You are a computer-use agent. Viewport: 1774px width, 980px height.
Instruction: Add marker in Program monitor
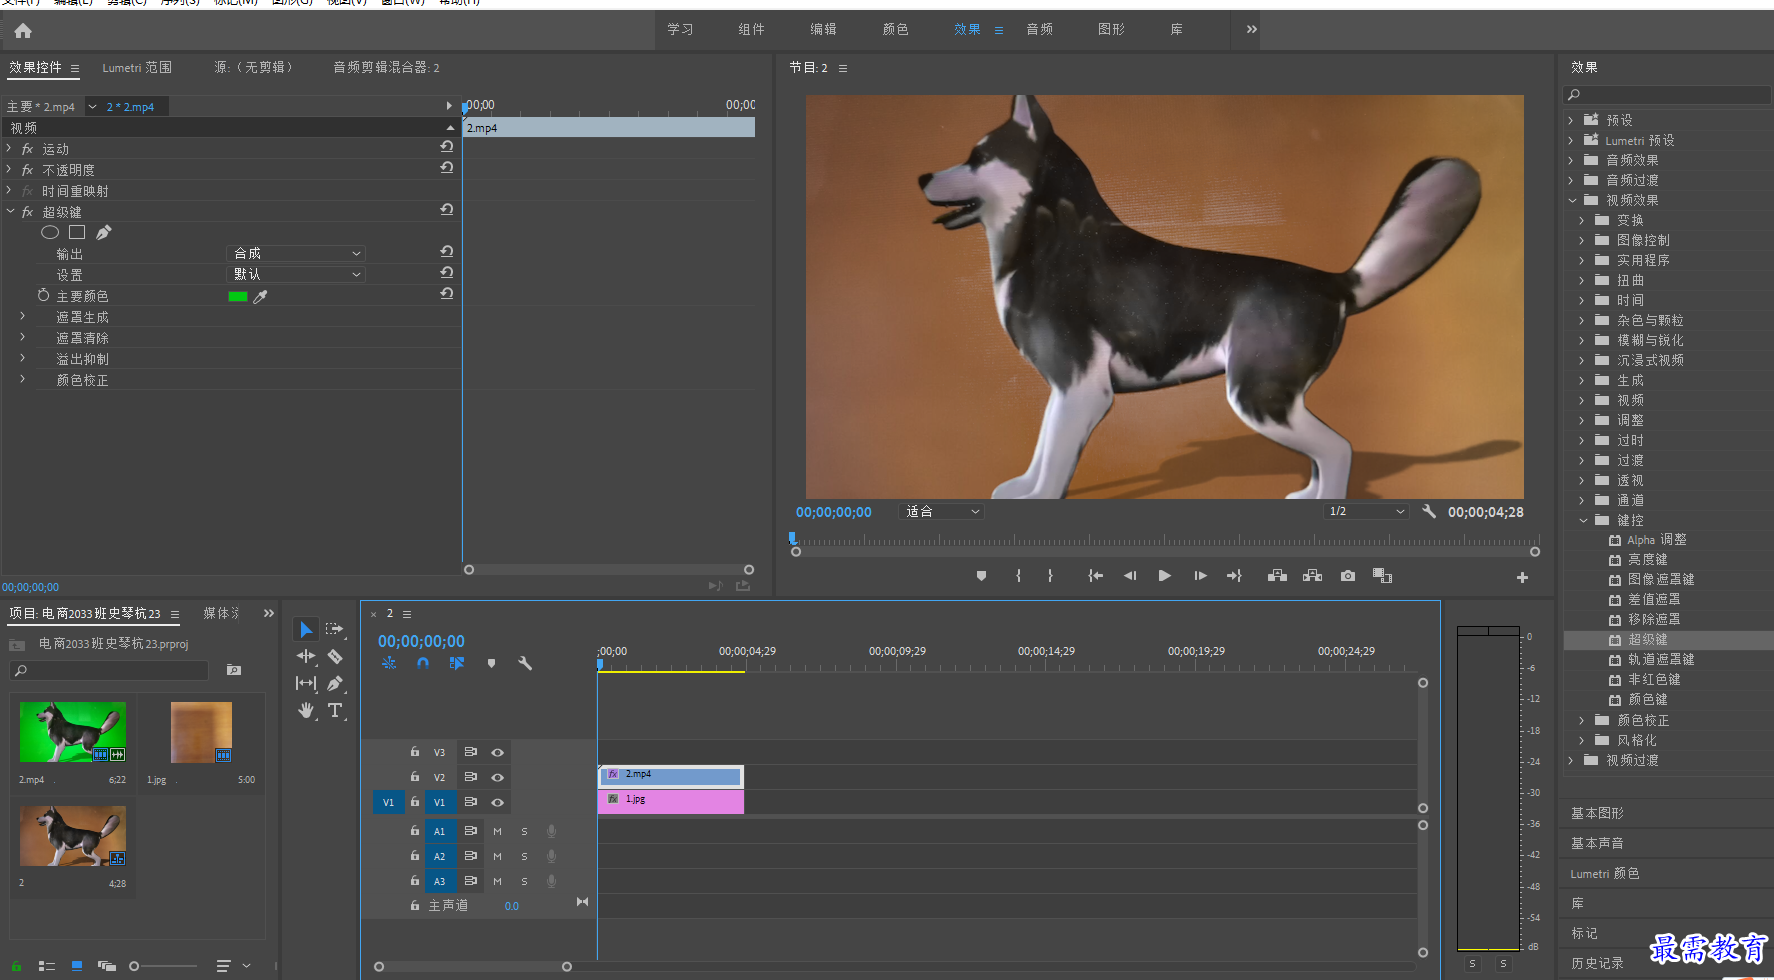coord(981,576)
